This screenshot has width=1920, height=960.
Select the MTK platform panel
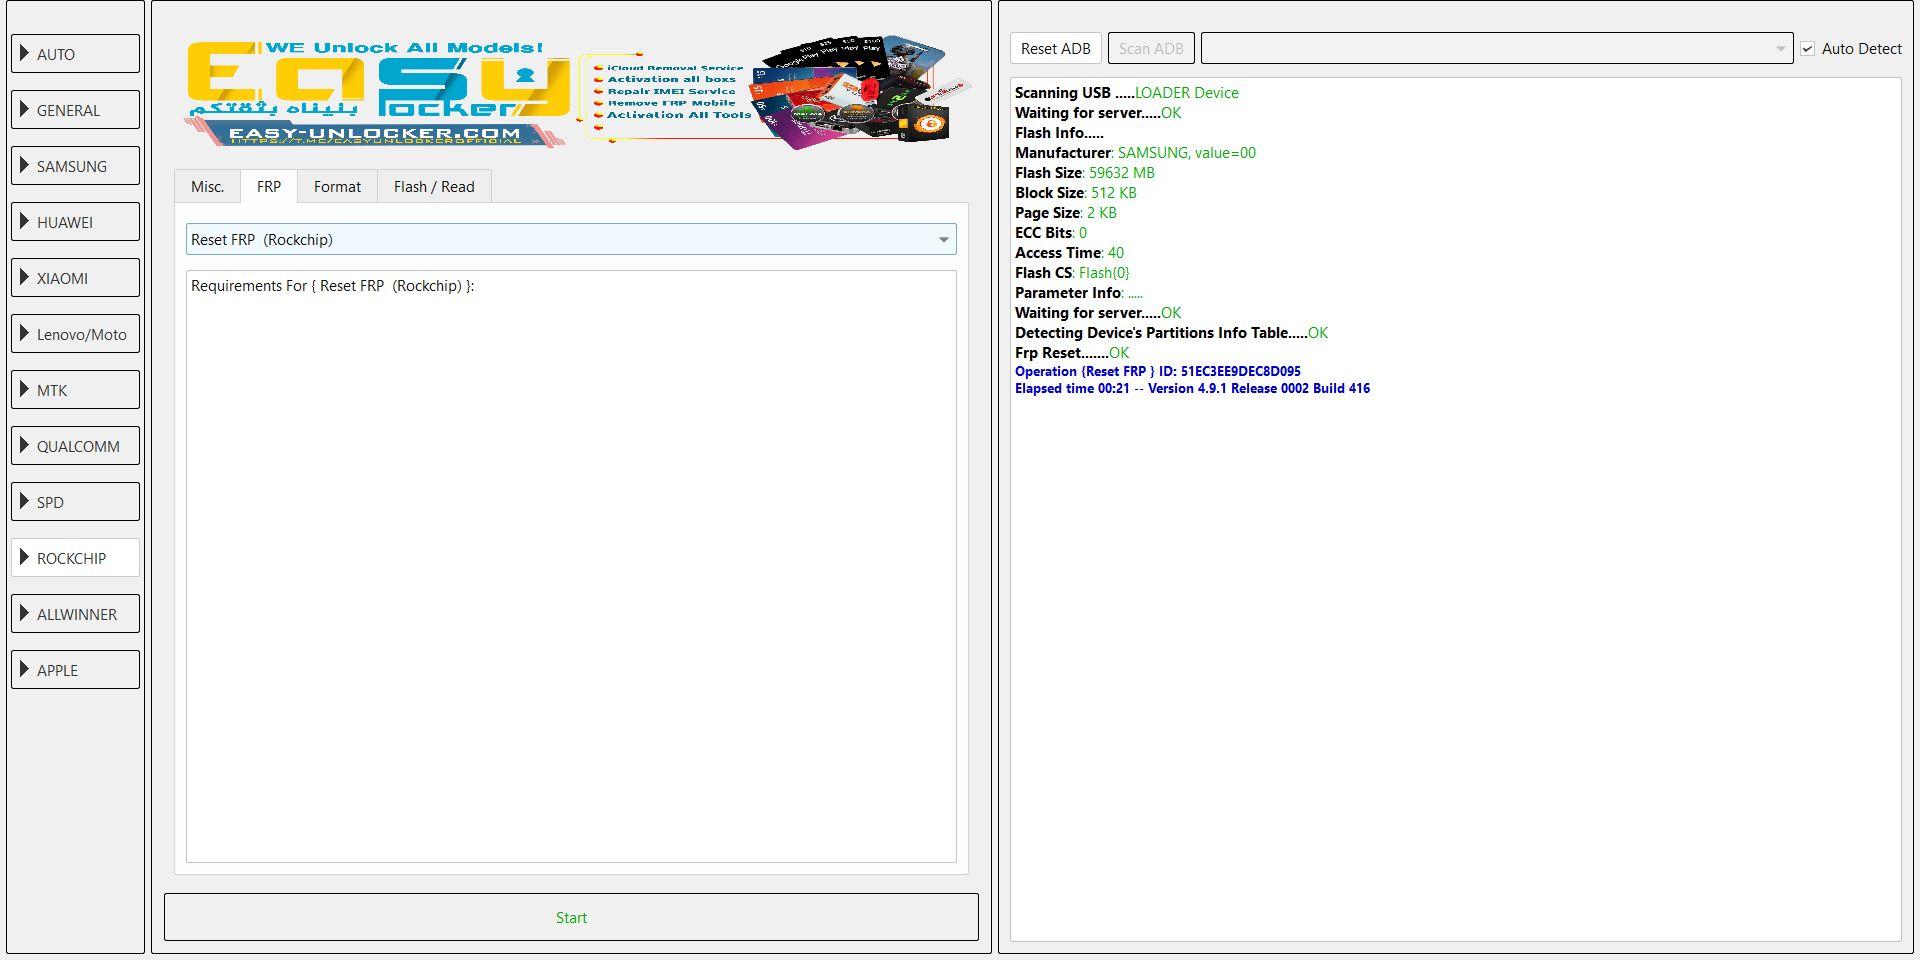(x=75, y=389)
